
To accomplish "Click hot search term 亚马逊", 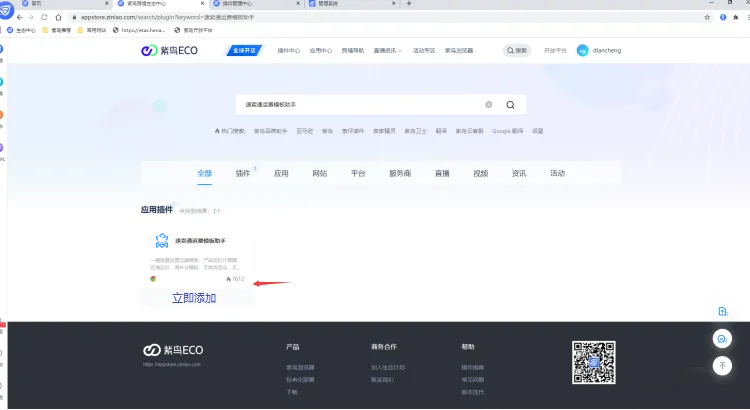I will (304, 131).
